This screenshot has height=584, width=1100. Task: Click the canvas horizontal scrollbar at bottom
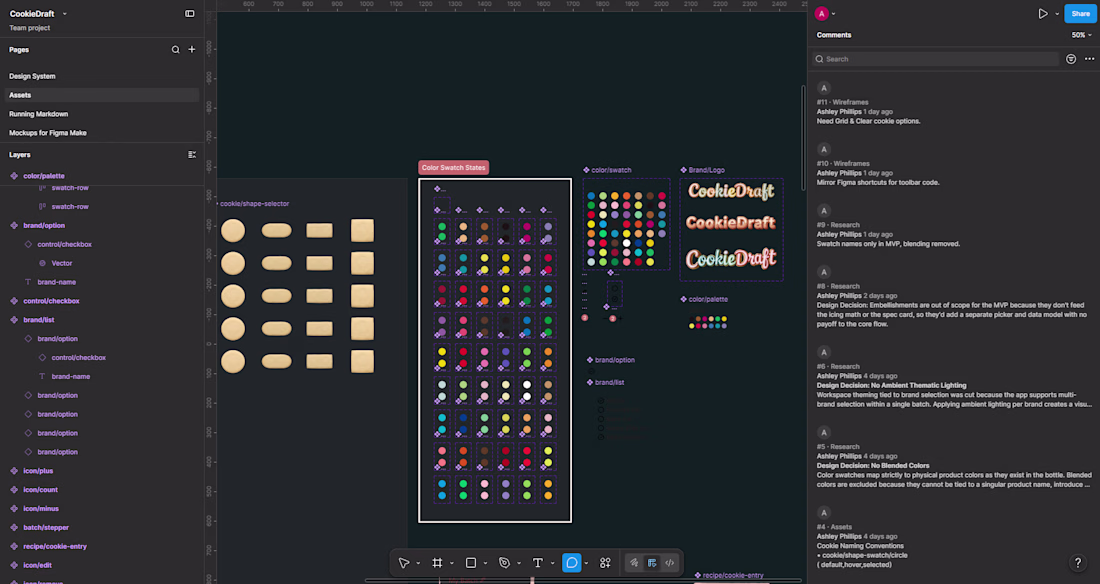582,580
